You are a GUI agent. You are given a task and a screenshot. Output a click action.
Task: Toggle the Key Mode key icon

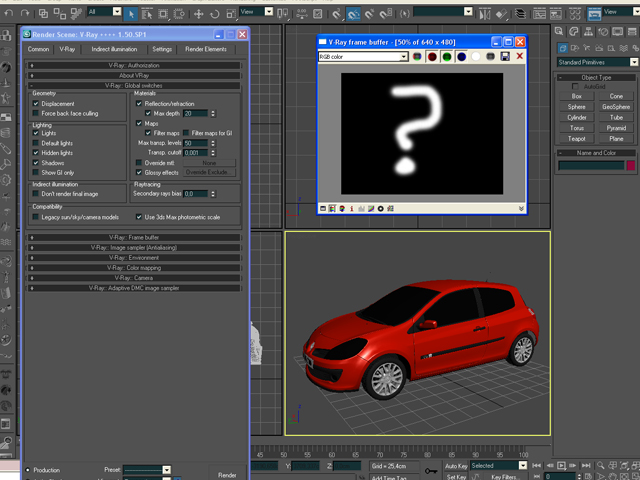[431, 471]
